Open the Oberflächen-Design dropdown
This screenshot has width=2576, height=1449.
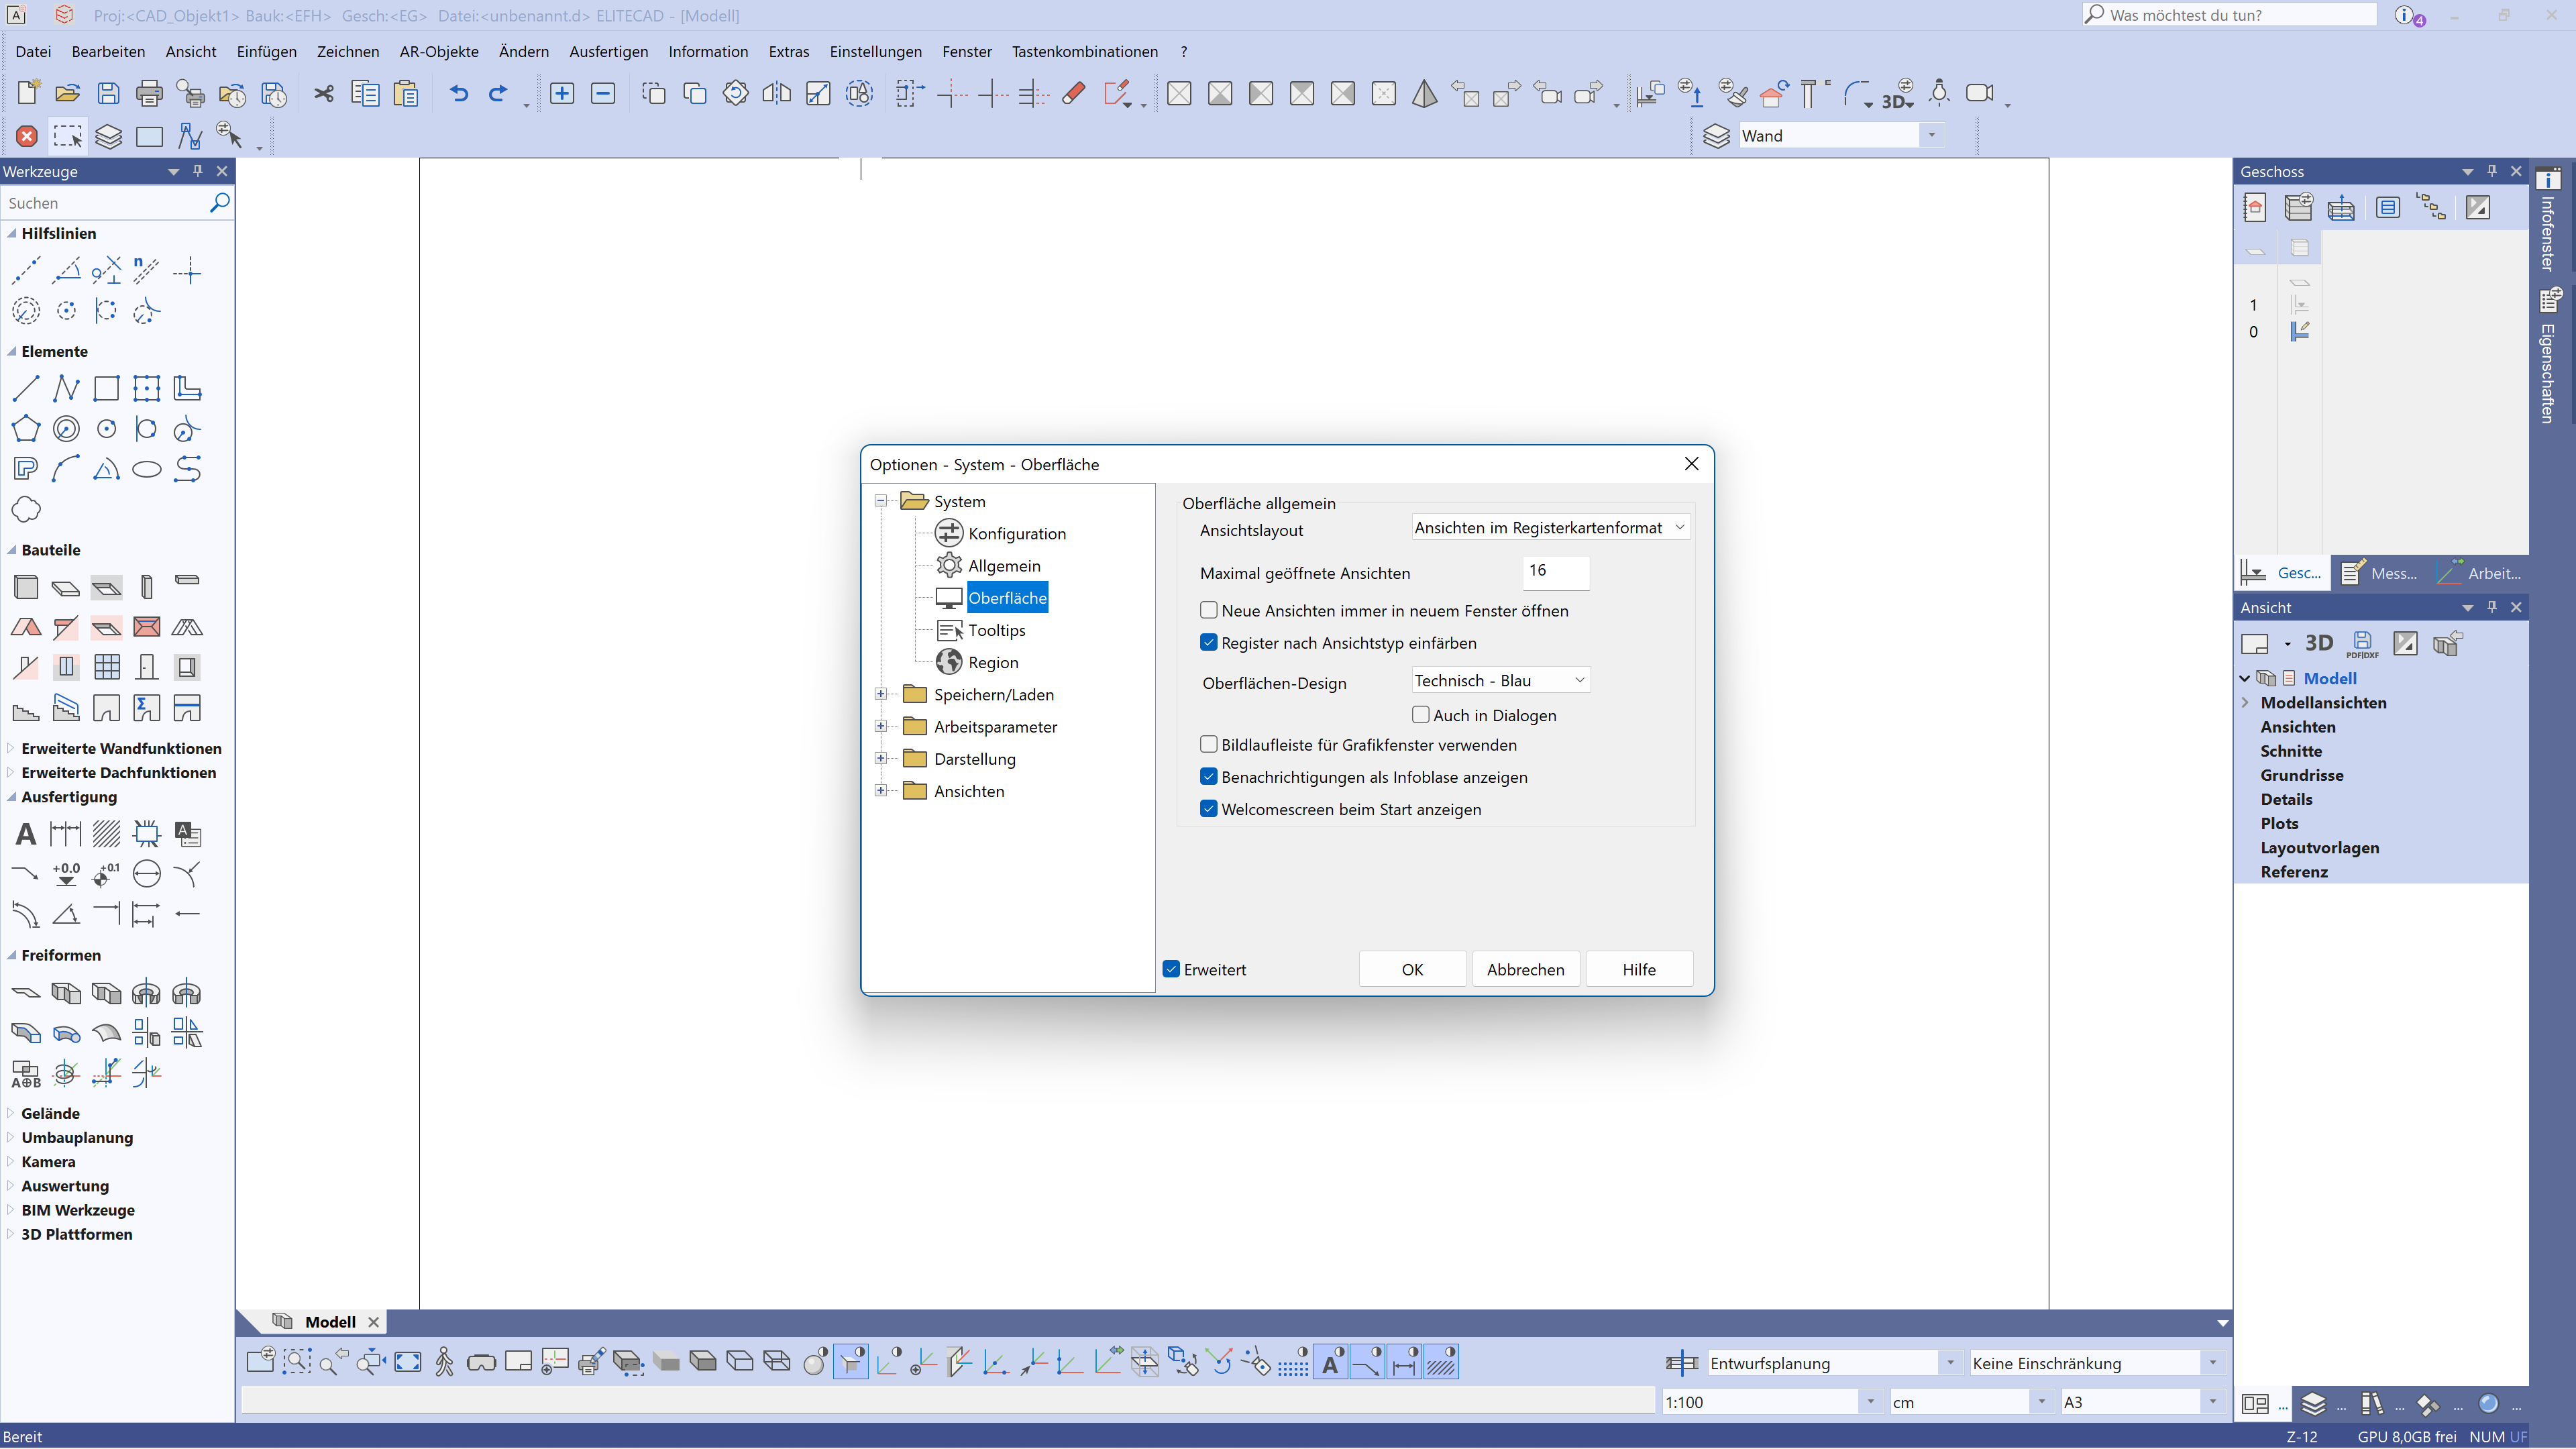[1499, 681]
